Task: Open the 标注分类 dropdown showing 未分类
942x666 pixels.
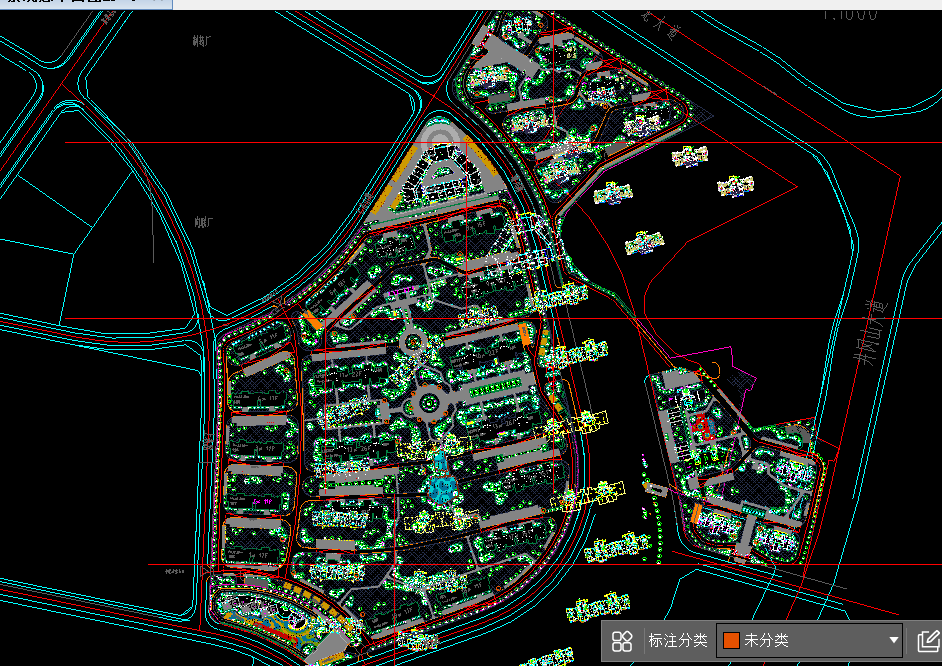Action: pos(809,641)
